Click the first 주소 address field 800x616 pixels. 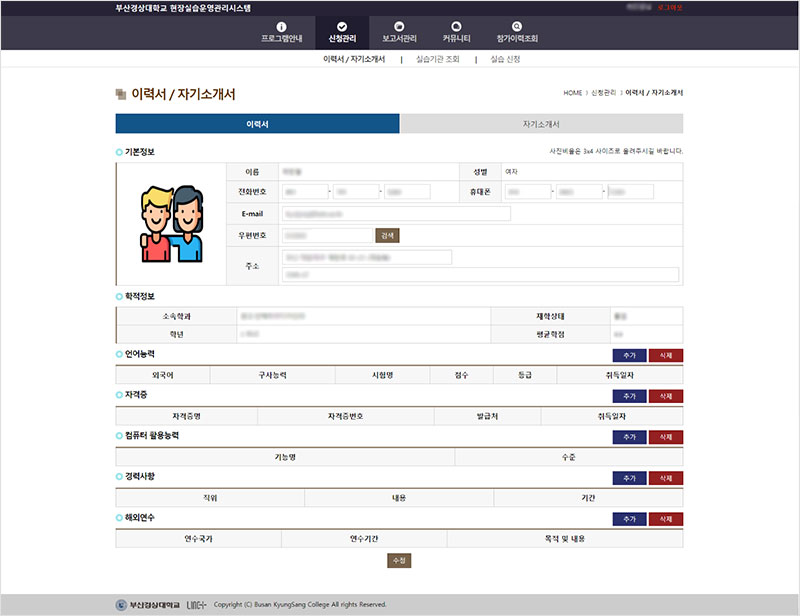[x=367, y=257]
